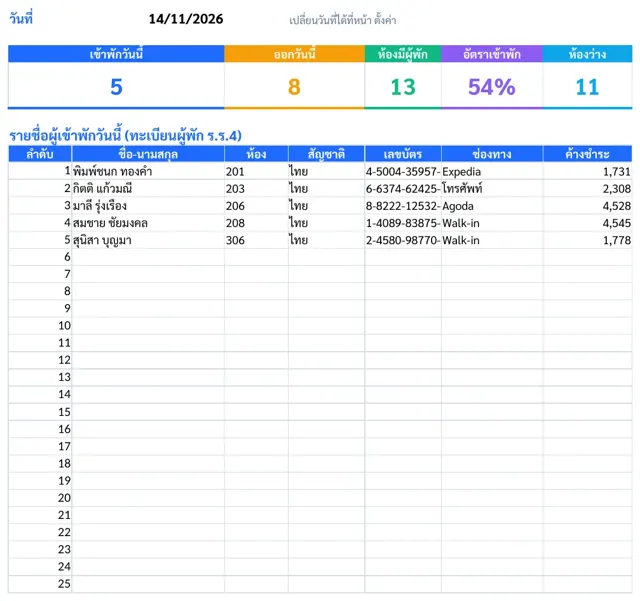
Task: Select guest name พิมพ์ชนก ทองคำ
Action: 148,171
